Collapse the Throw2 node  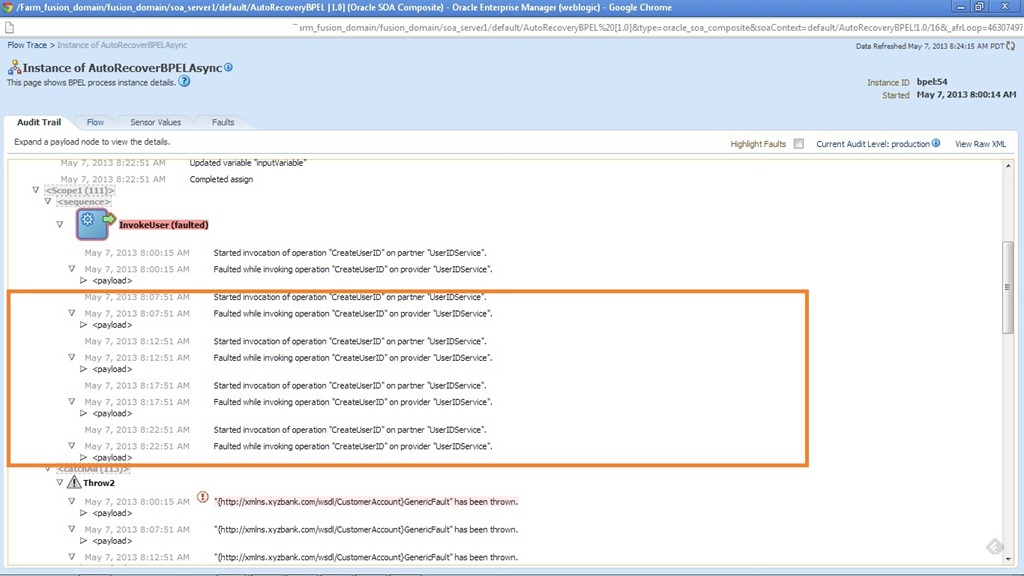point(60,482)
